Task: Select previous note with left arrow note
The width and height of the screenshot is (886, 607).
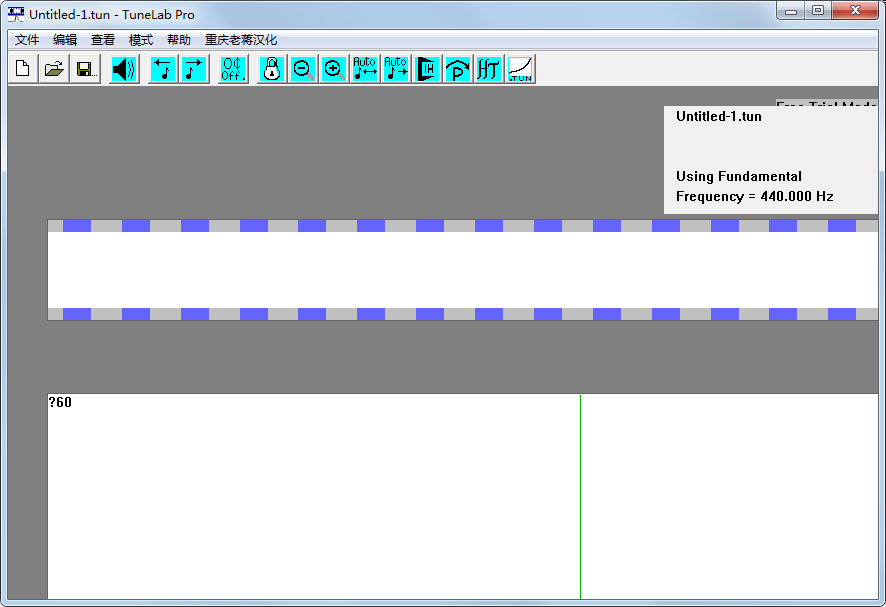Action: [x=163, y=69]
